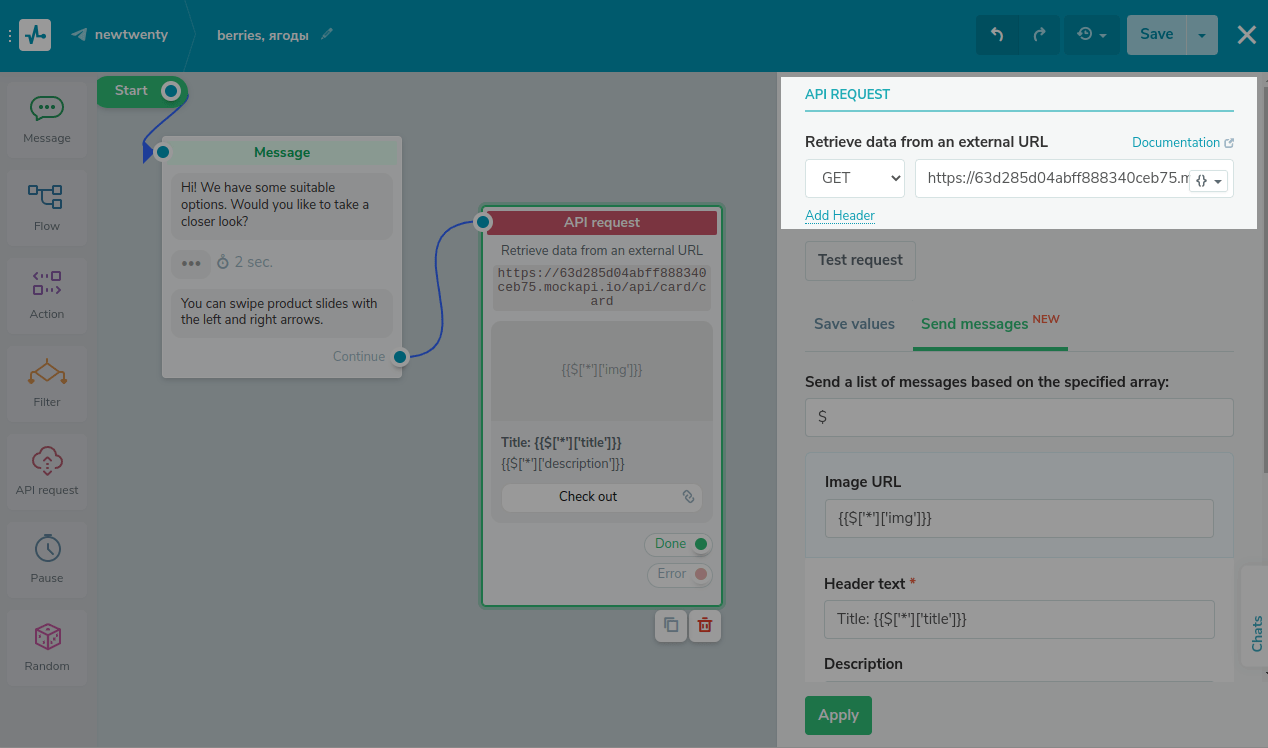Click the Add Header link
The height and width of the screenshot is (748, 1268).
coord(840,215)
